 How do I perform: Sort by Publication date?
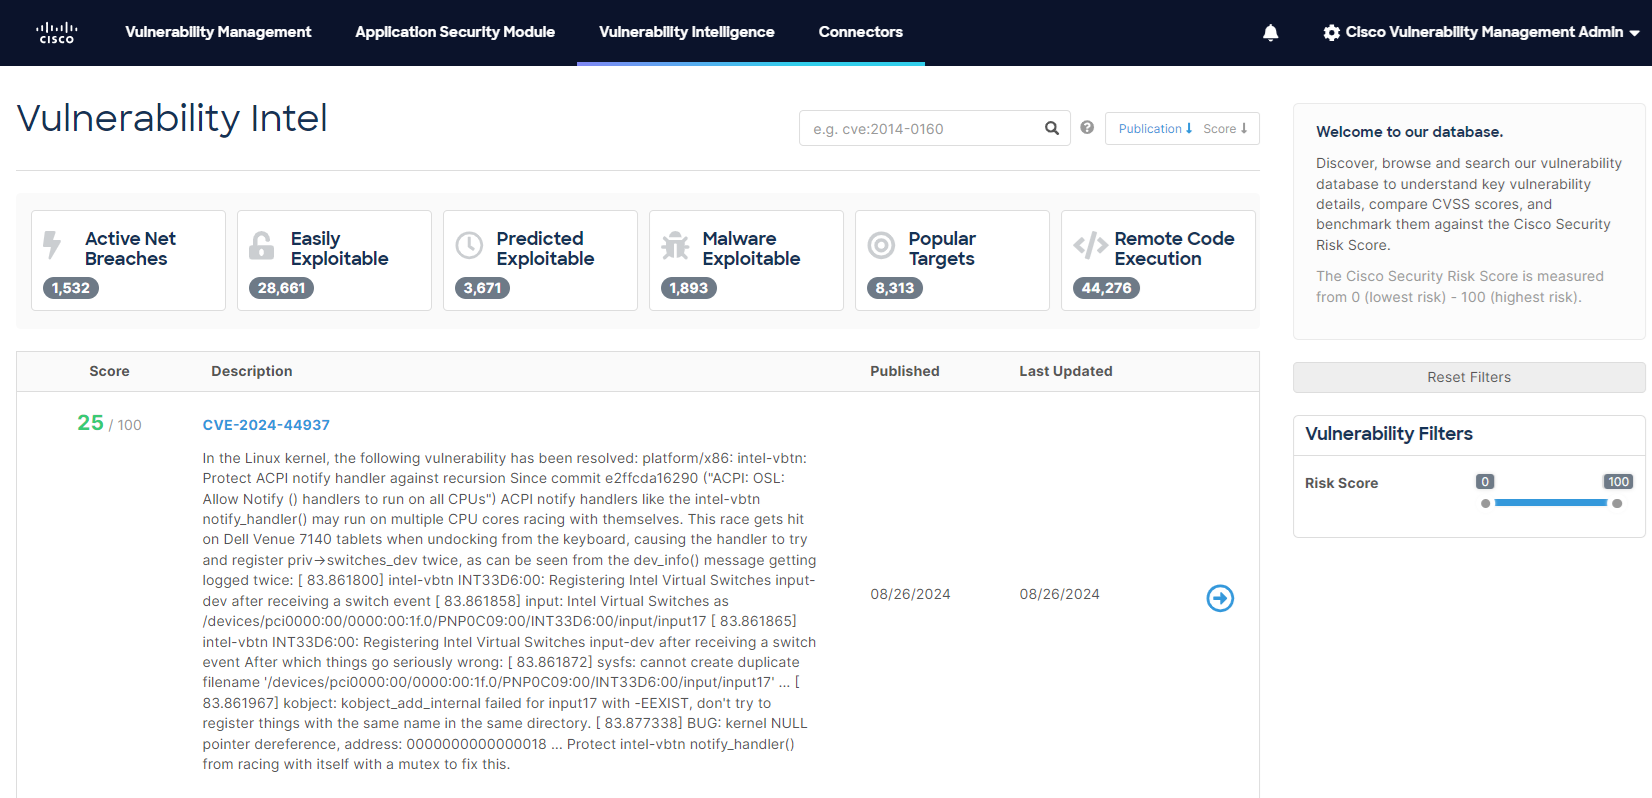(1155, 129)
